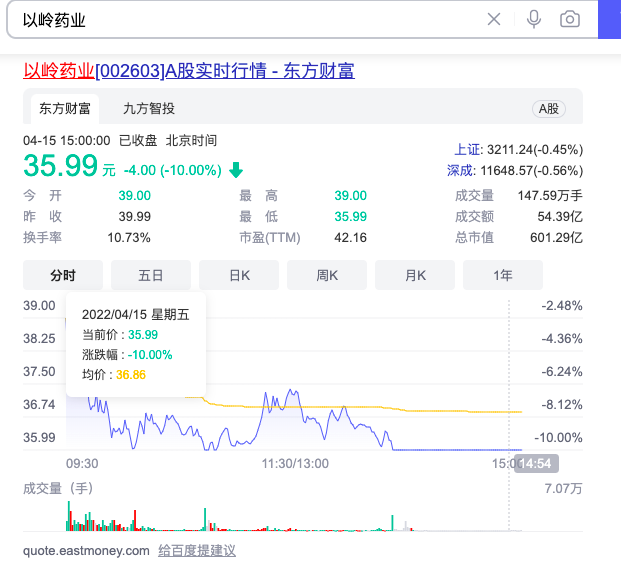Select the 分时 chart tab
The height and width of the screenshot is (567, 621).
tap(63, 275)
